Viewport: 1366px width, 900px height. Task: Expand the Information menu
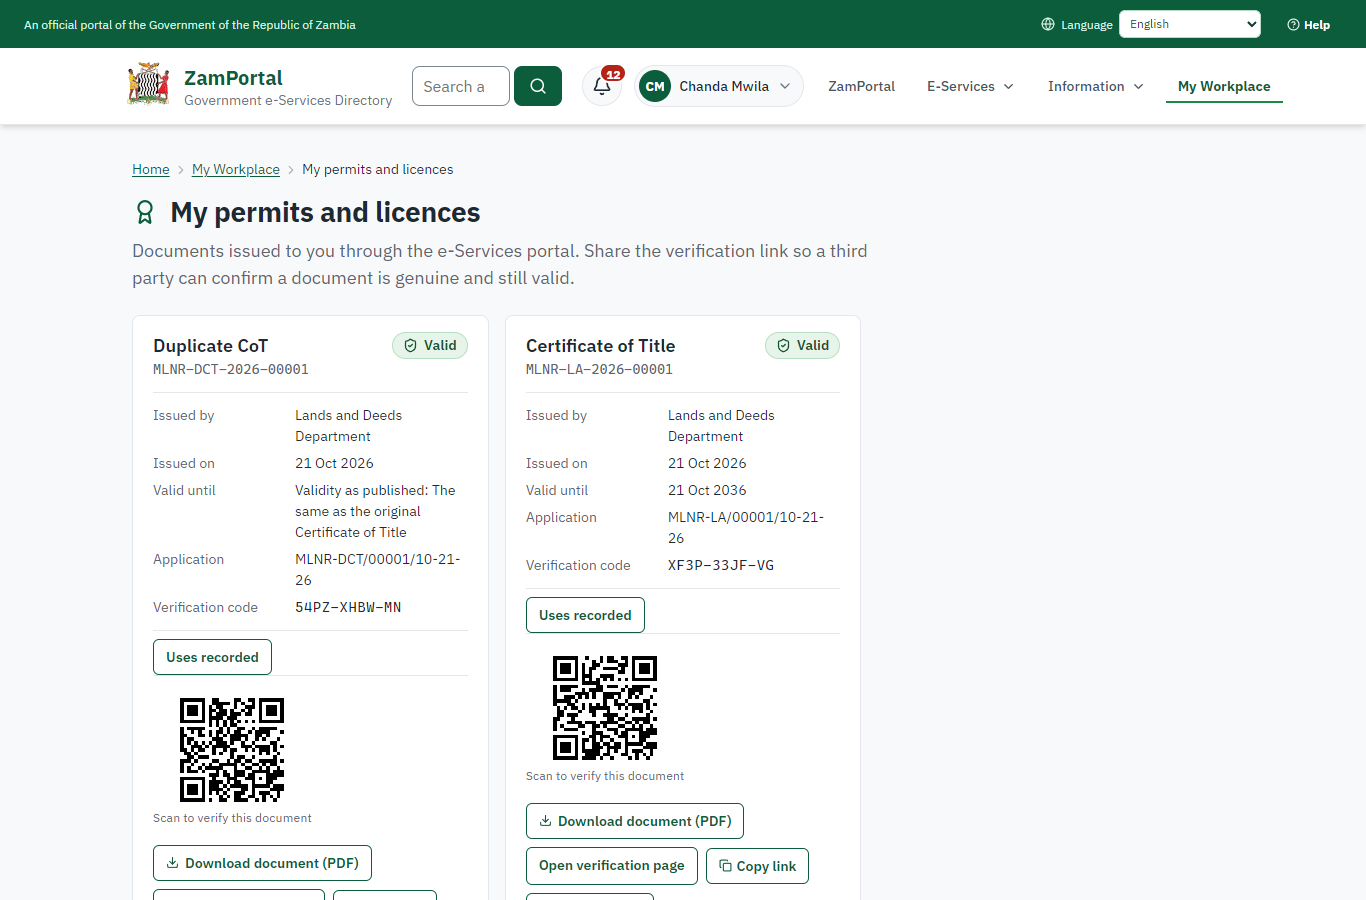coord(1095,86)
